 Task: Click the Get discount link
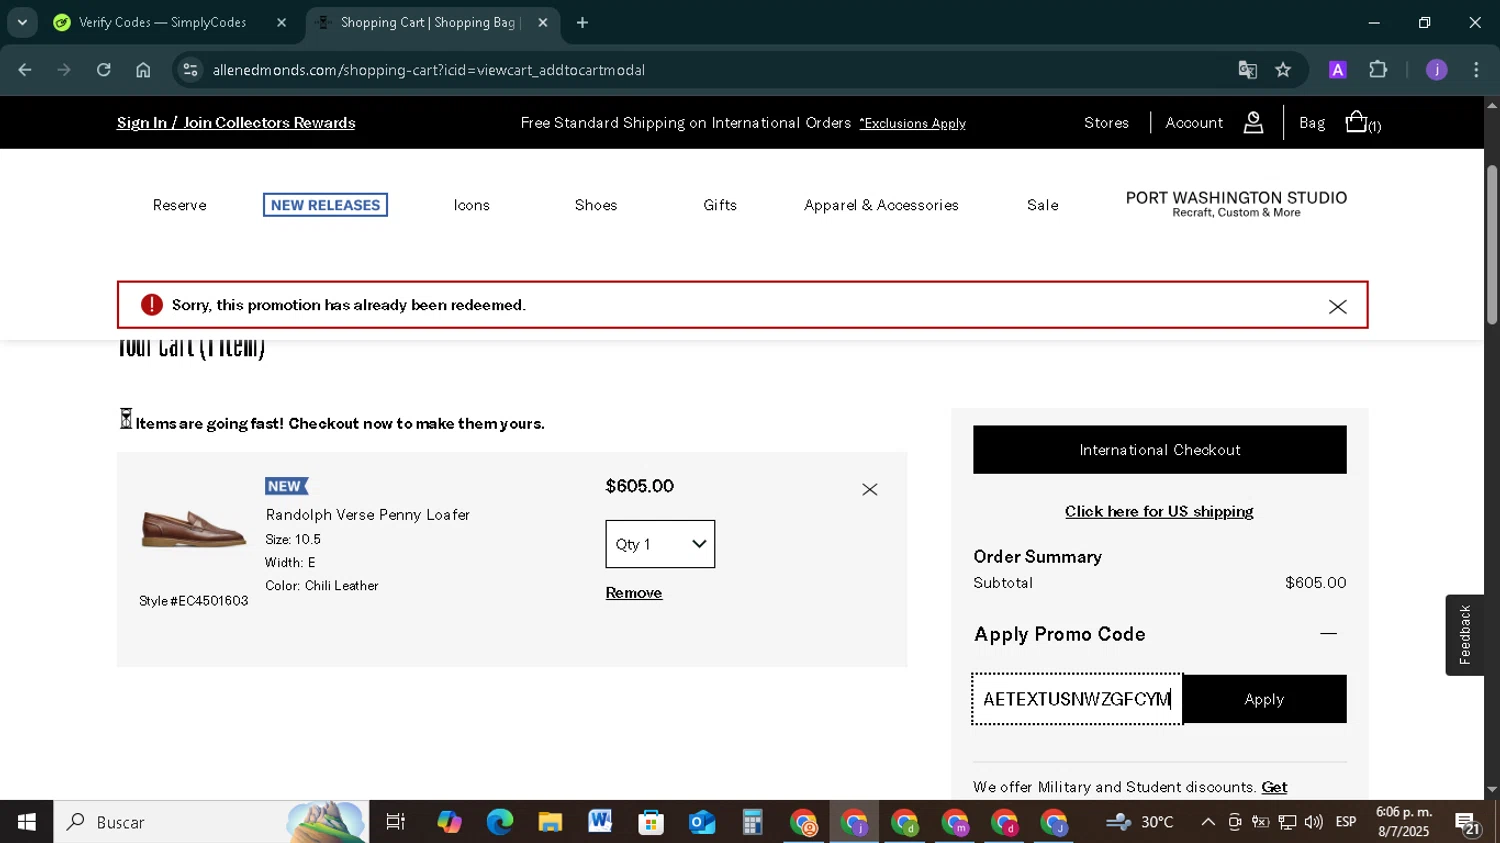point(1274,787)
